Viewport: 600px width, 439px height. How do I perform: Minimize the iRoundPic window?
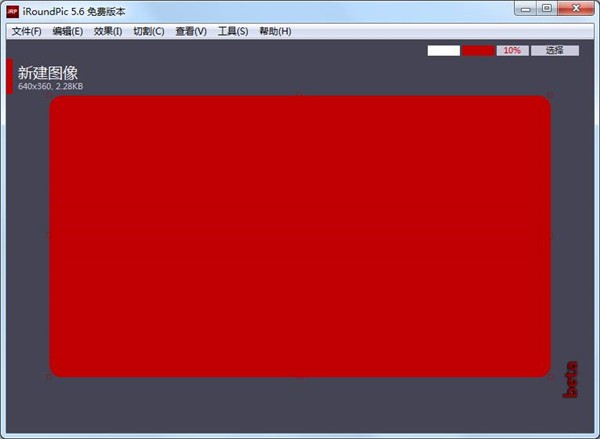(x=527, y=8)
